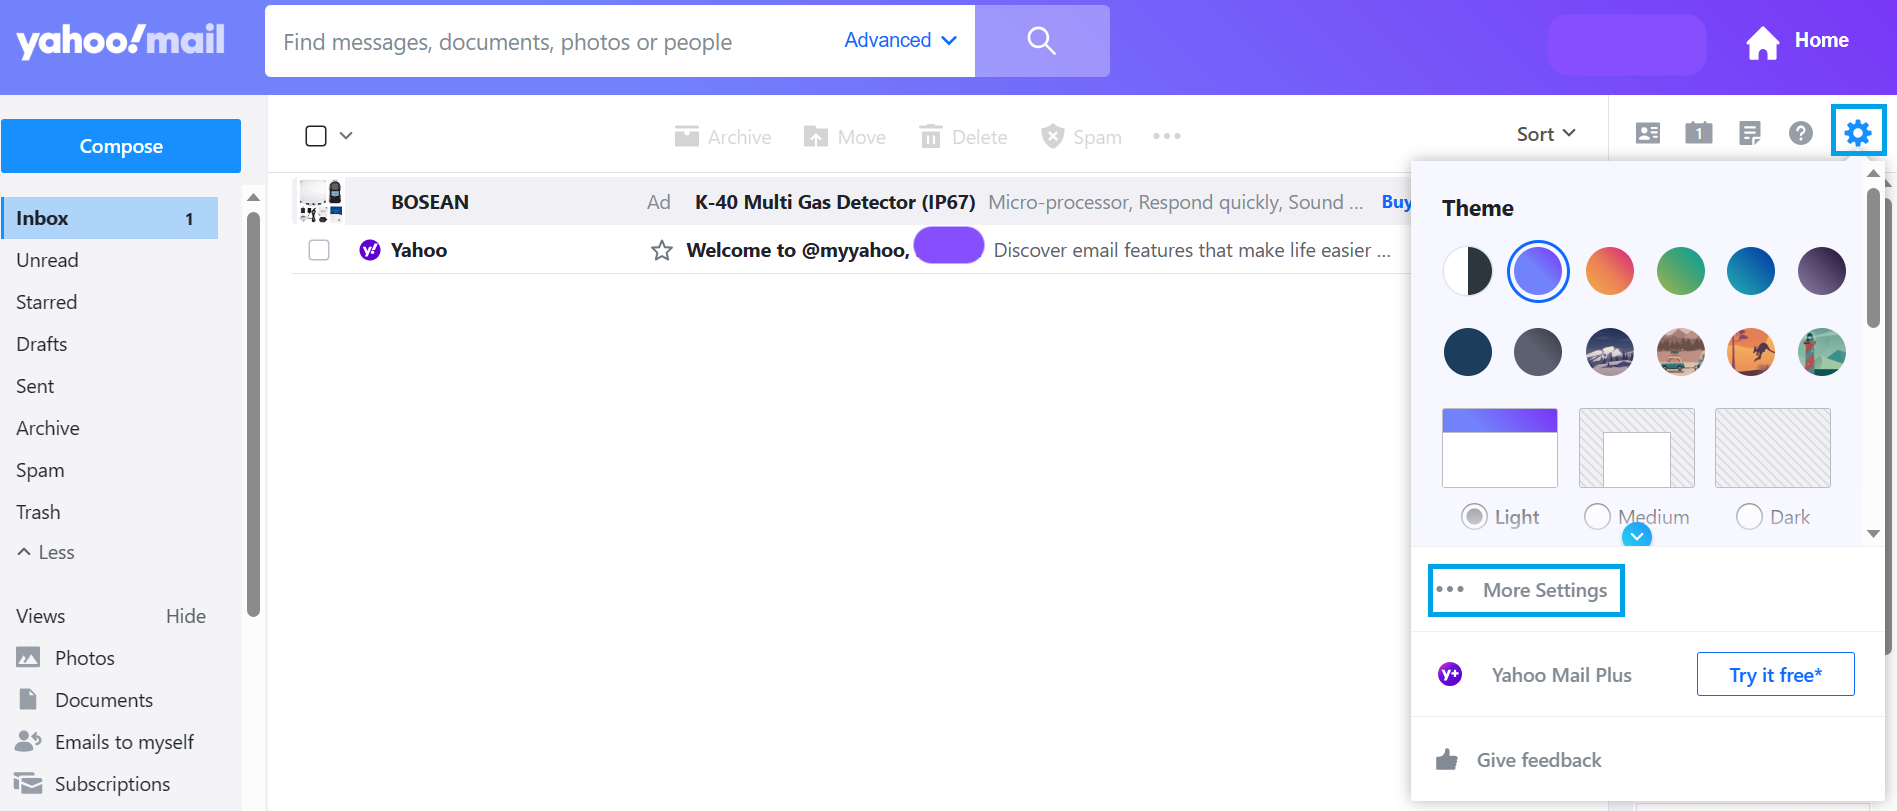Click Give feedback link
This screenshot has height=811, width=1897.
pos(1539,760)
